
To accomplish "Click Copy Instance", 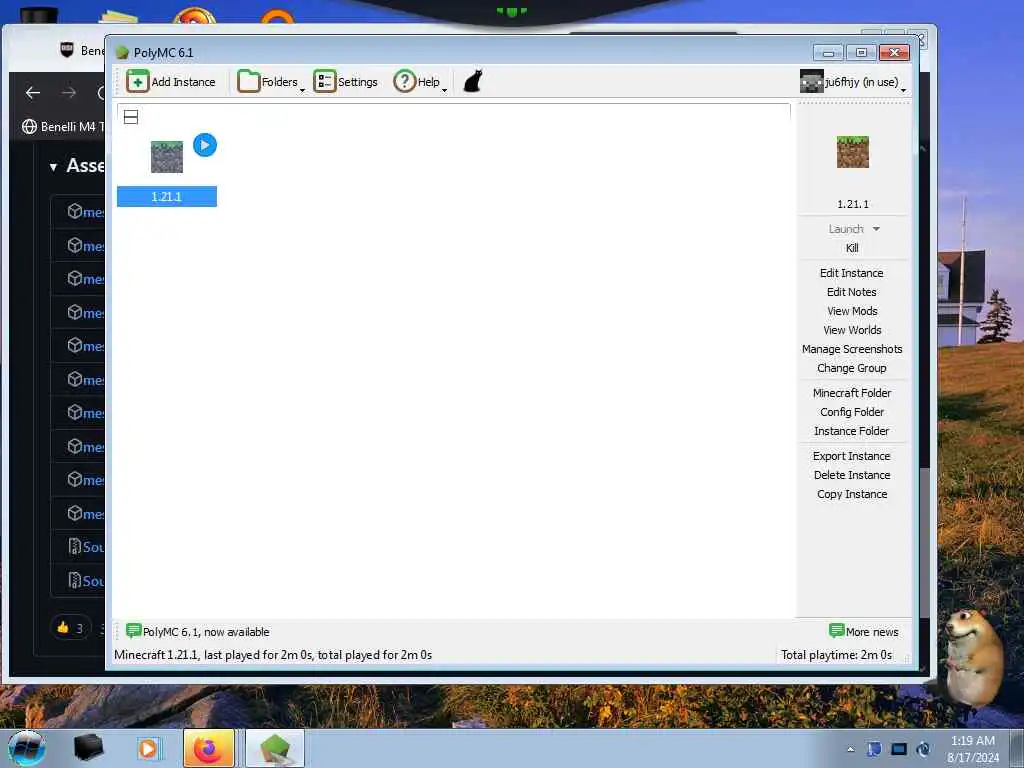I will coord(852,494).
